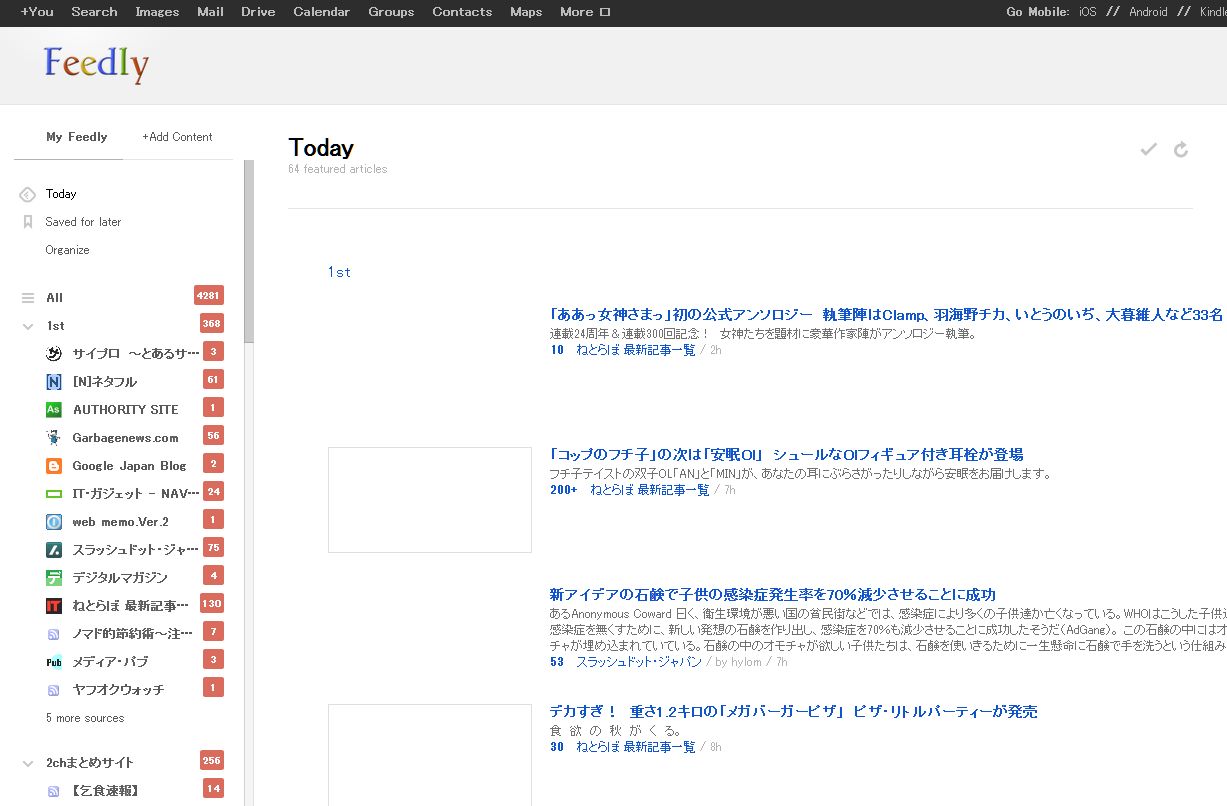1227x806 pixels.
Task: Click the メディア・パブ Pub favicon
Action: [x=54, y=661]
